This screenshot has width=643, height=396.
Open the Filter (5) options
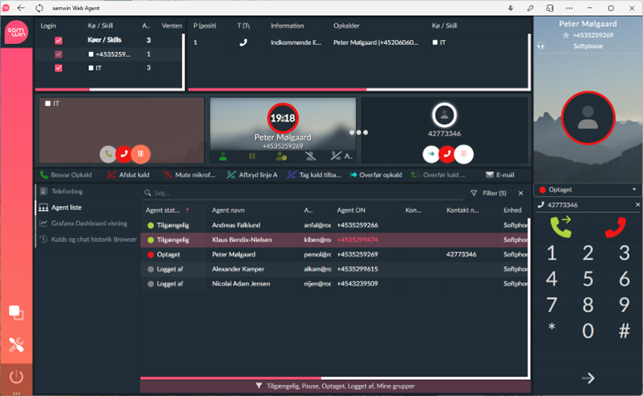[x=488, y=193]
